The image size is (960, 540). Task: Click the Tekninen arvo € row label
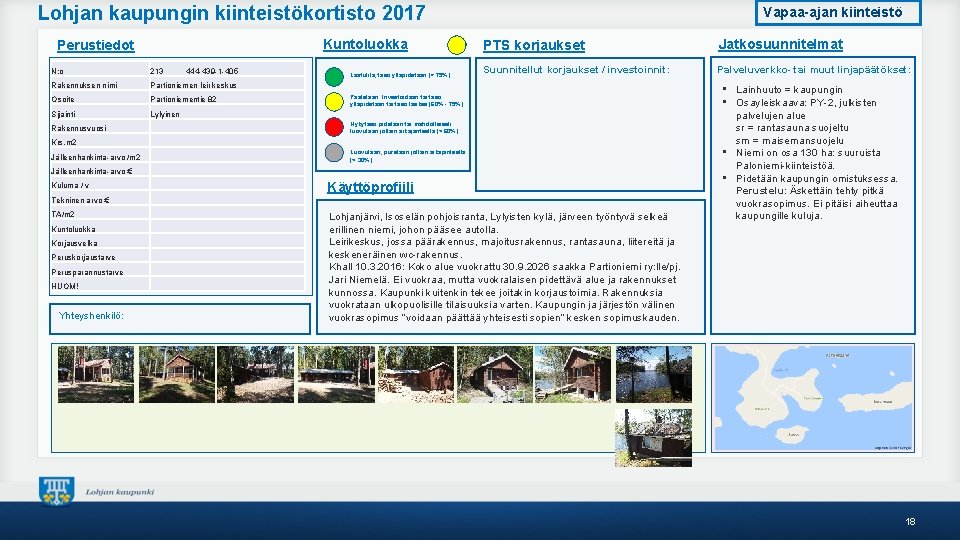80,200
